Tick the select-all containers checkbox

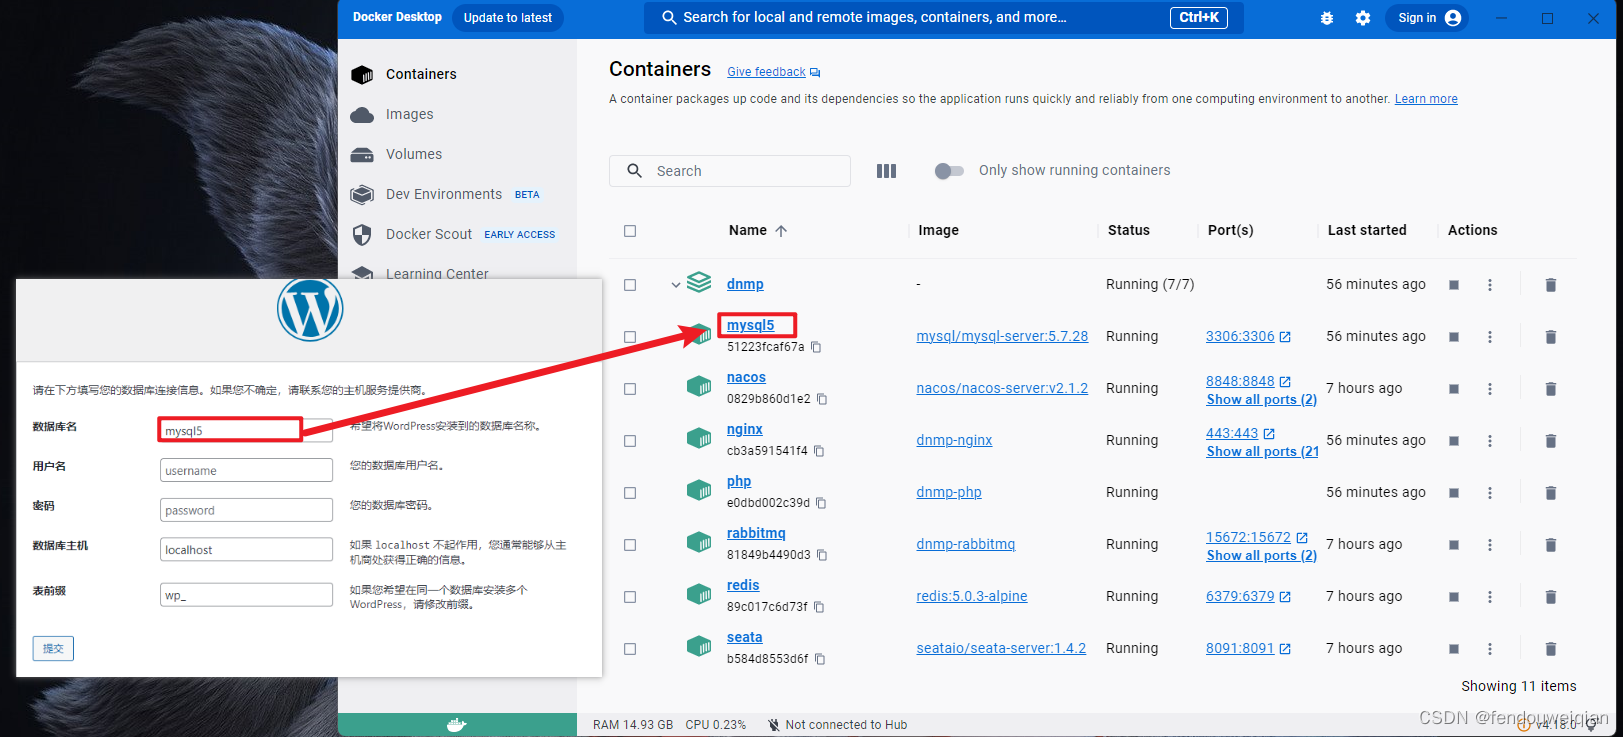pos(630,231)
